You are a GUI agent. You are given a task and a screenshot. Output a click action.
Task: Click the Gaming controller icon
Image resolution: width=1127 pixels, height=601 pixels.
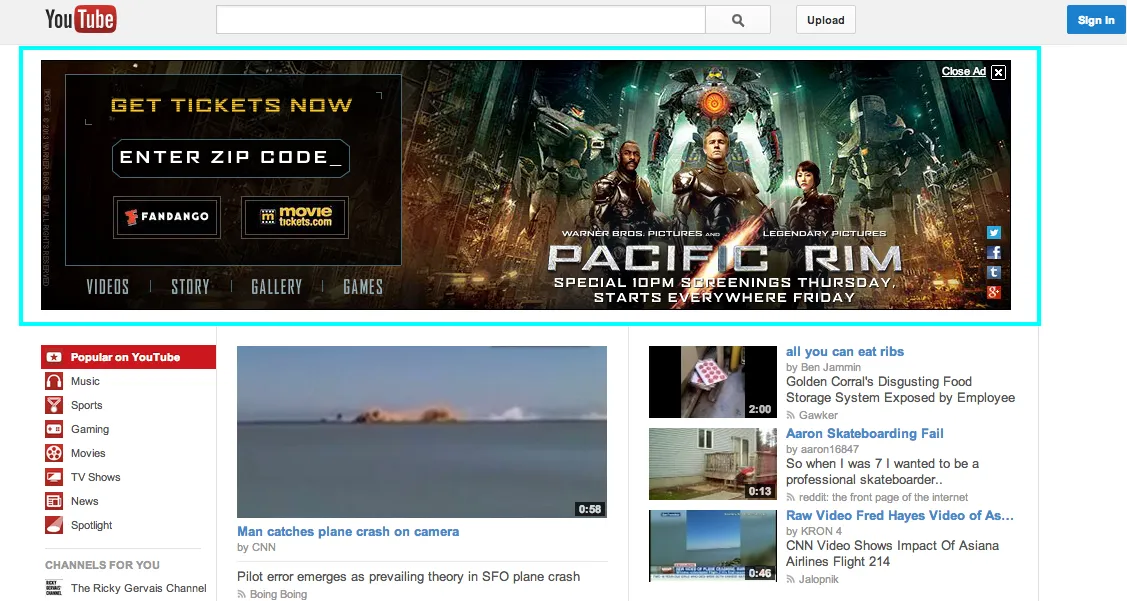point(54,429)
